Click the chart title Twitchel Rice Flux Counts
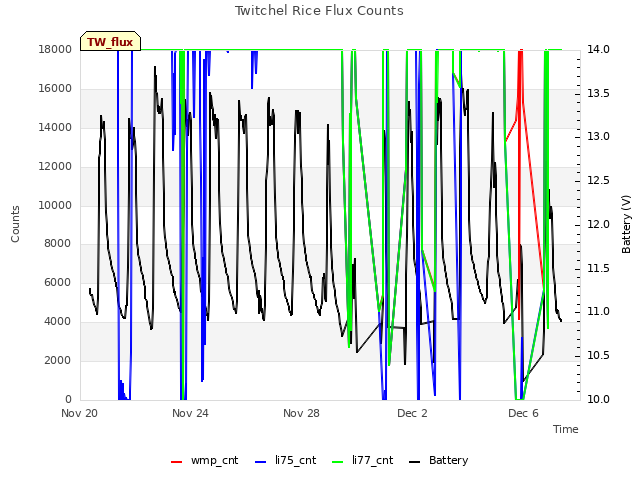Screen dimensions: 640x480 [319, 11]
